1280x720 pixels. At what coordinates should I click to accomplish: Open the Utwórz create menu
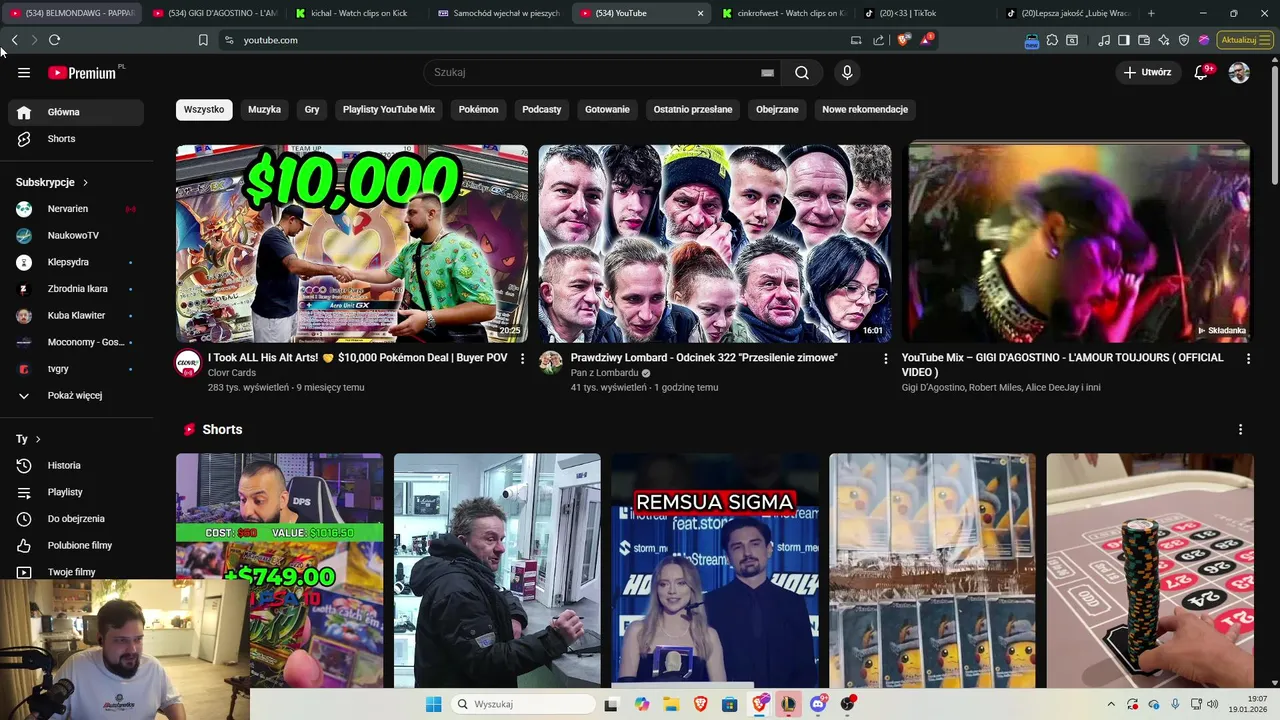pyautogui.click(x=1147, y=72)
